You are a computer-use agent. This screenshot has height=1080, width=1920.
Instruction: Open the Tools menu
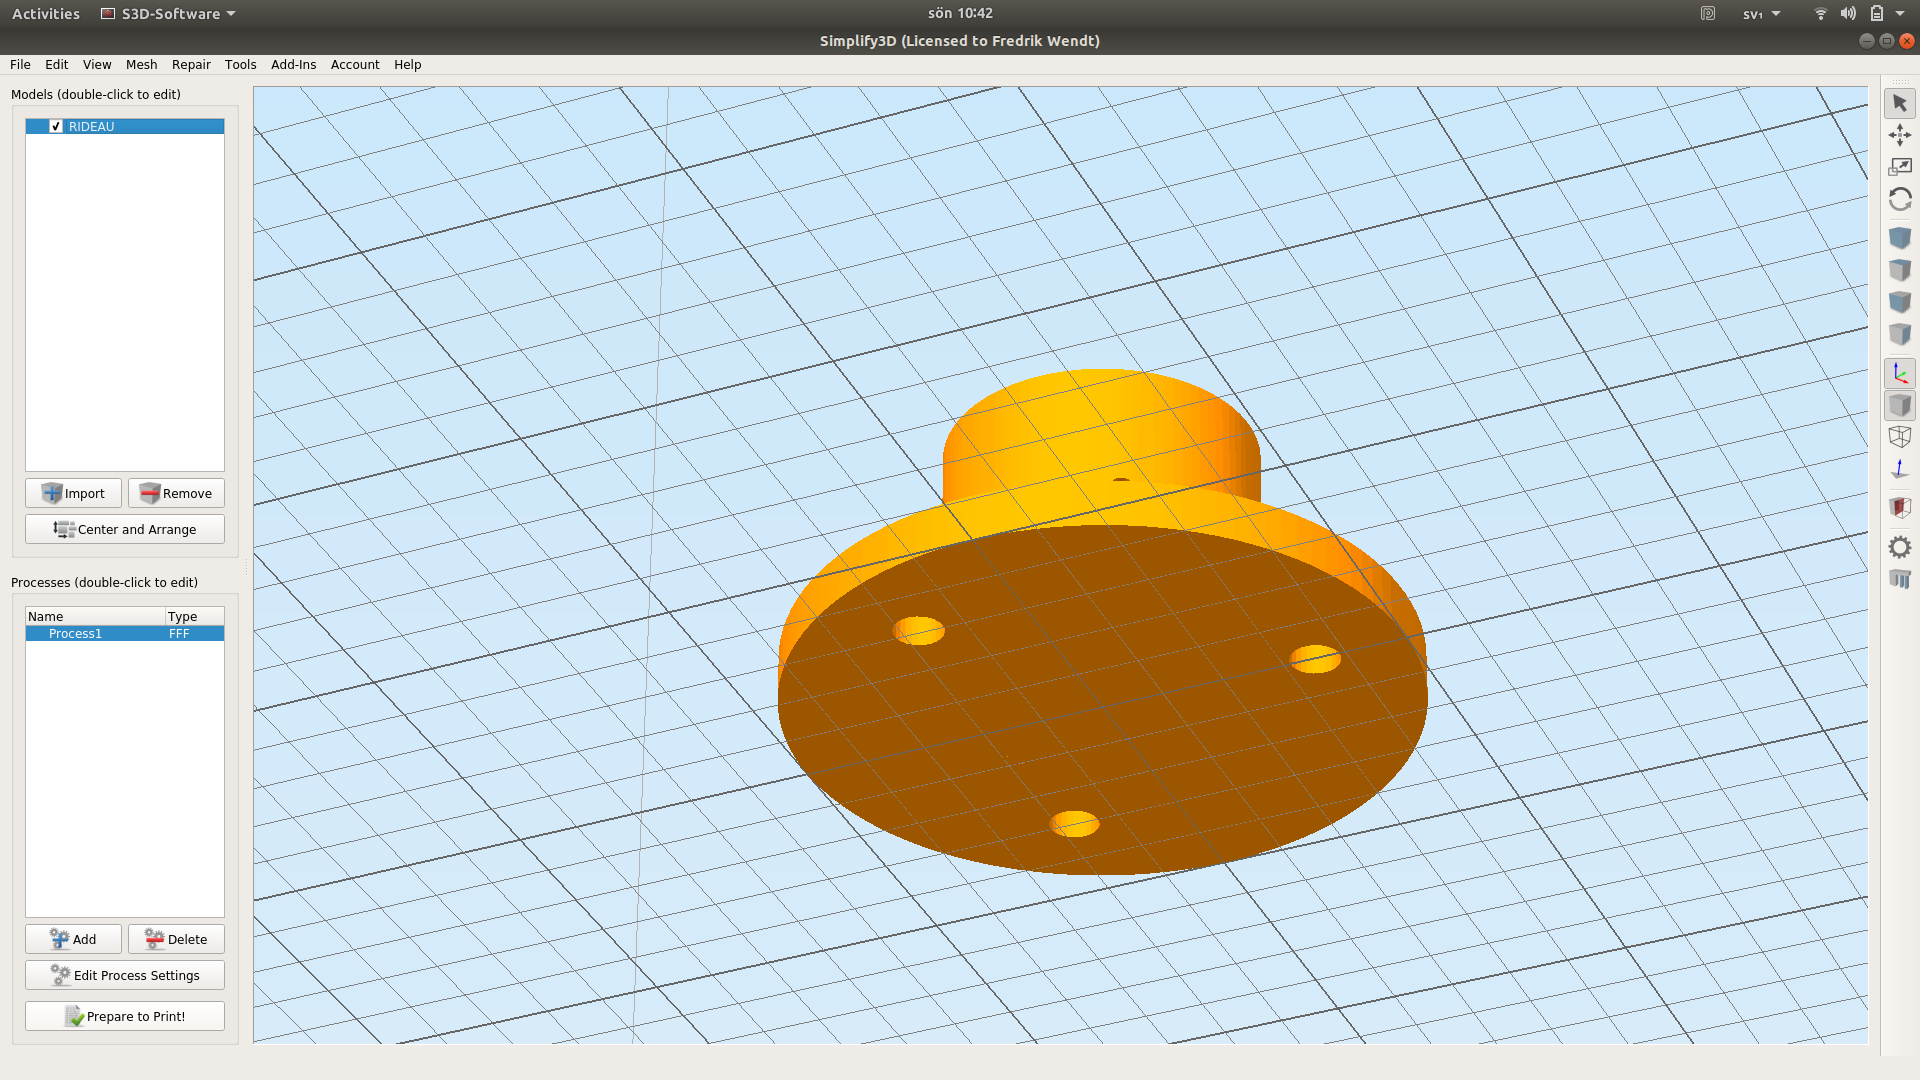pyautogui.click(x=241, y=65)
